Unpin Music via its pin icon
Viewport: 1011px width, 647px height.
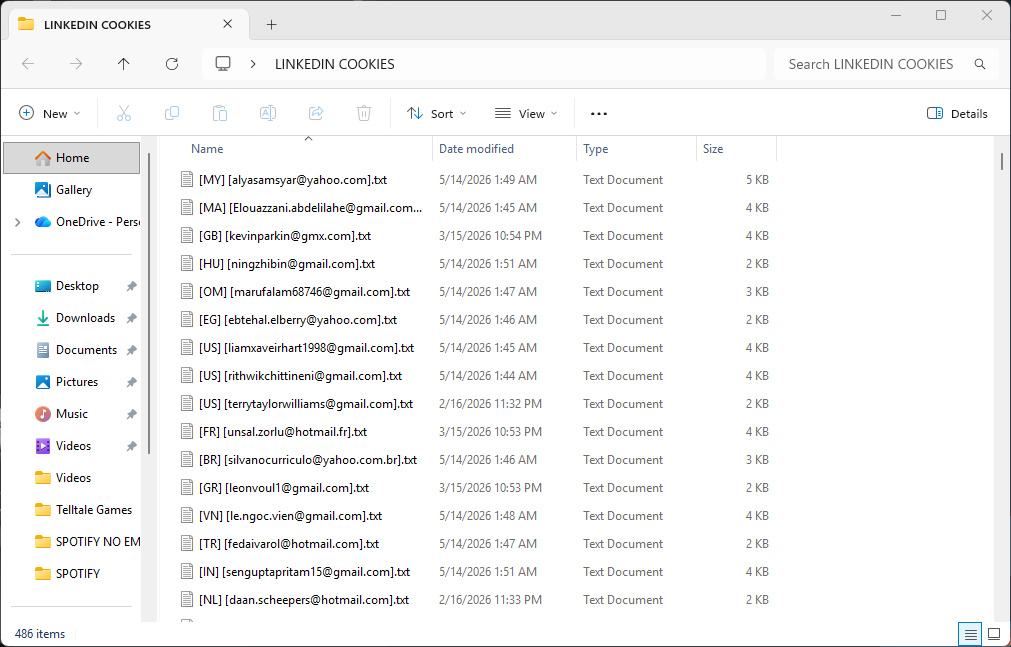coord(132,414)
